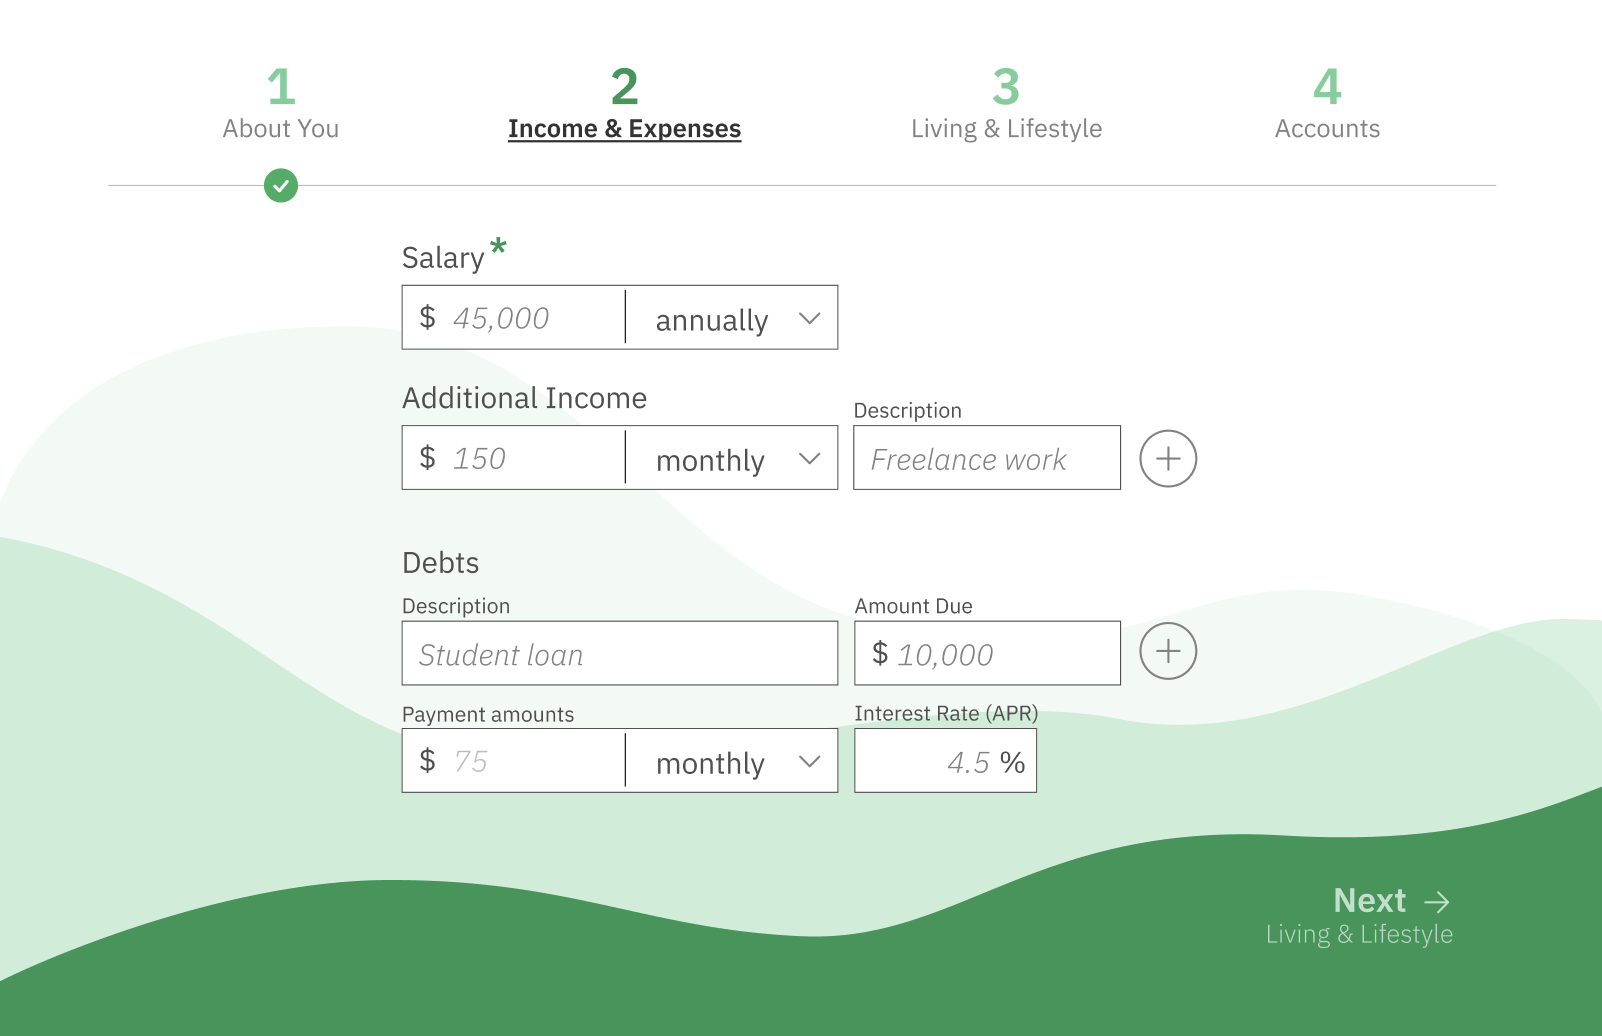The image size is (1602, 1036).
Task: Click the step progress line
Action: [x=800, y=186]
